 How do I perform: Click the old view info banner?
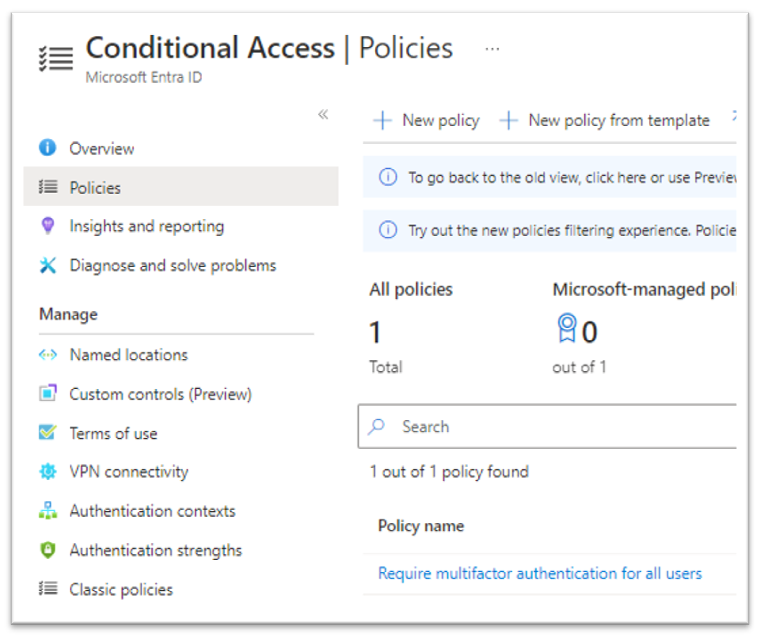pos(560,177)
